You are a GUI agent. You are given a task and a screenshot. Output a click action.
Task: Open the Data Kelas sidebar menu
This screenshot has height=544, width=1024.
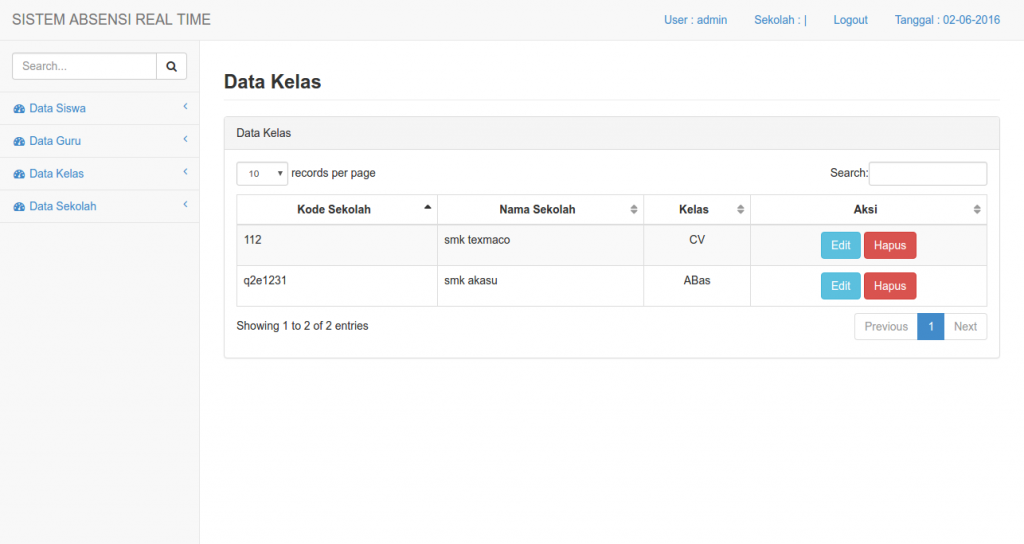click(57, 174)
